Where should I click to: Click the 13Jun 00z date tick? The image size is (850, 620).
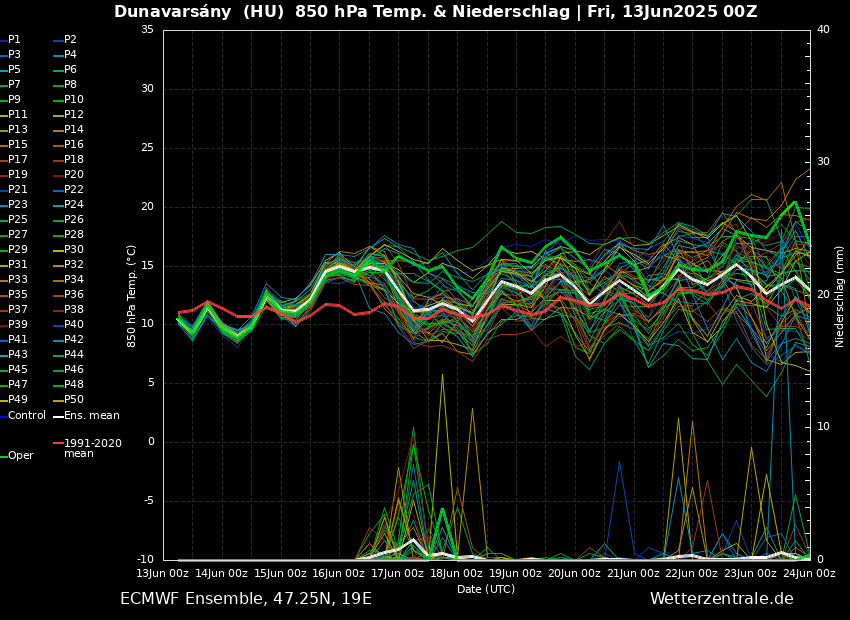(x=162, y=574)
